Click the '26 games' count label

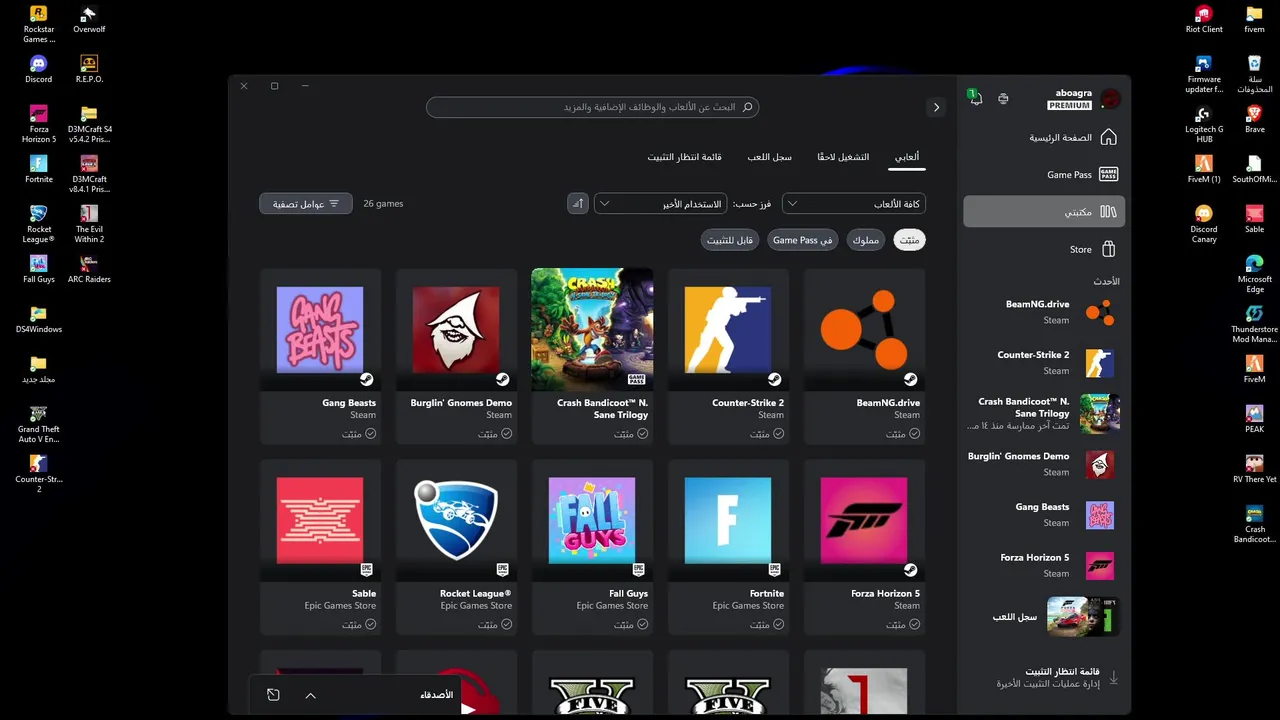[383, 204]
